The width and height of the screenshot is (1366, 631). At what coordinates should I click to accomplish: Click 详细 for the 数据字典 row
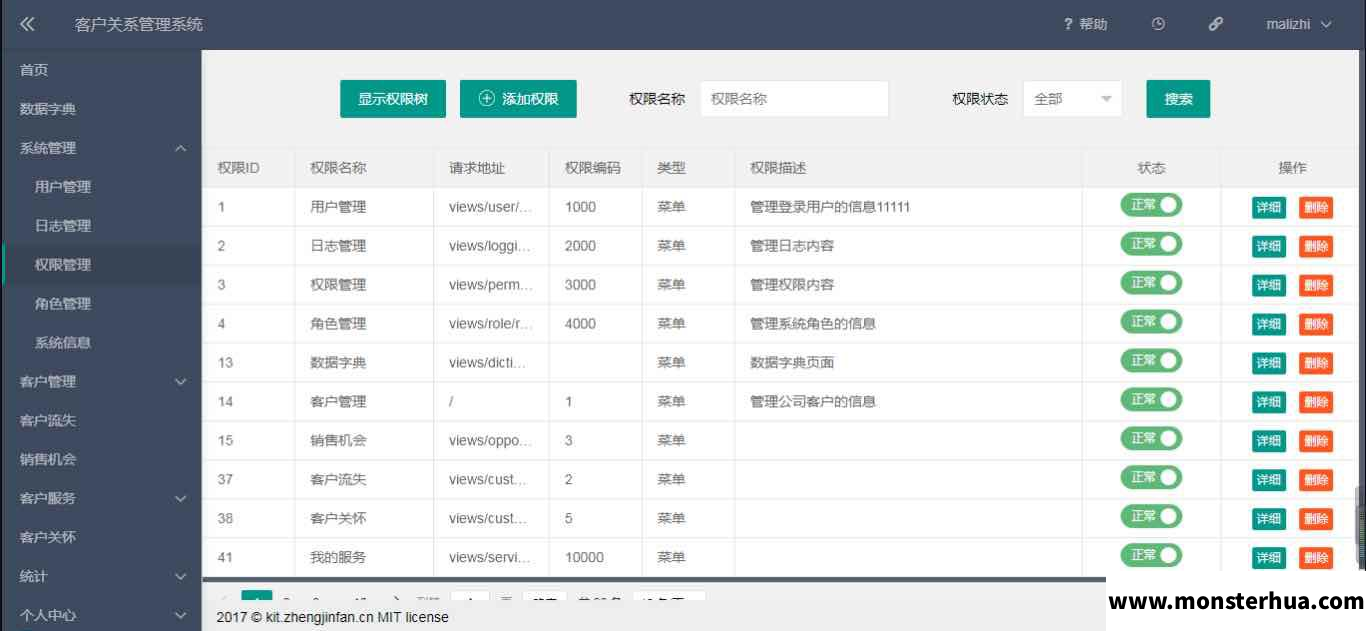pyautogui.click(x=1269, y=364)
